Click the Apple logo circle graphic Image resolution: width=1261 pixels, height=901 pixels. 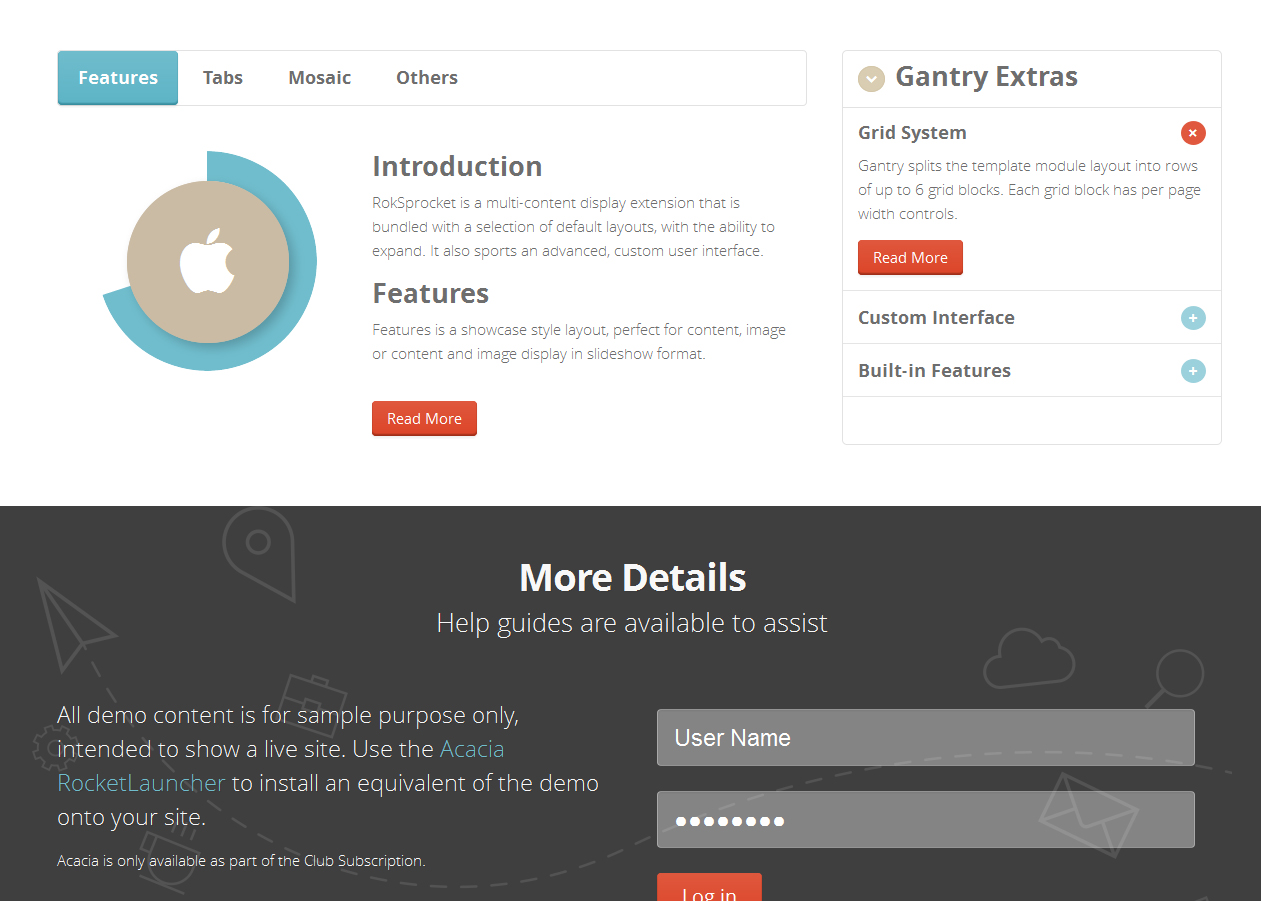click(x=208, y=262)
